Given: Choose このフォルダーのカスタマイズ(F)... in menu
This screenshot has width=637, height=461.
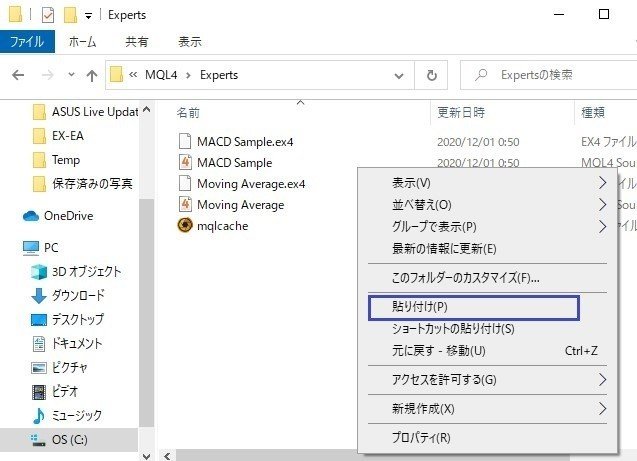Looking at the screenshot, I should tap(488, 278).
